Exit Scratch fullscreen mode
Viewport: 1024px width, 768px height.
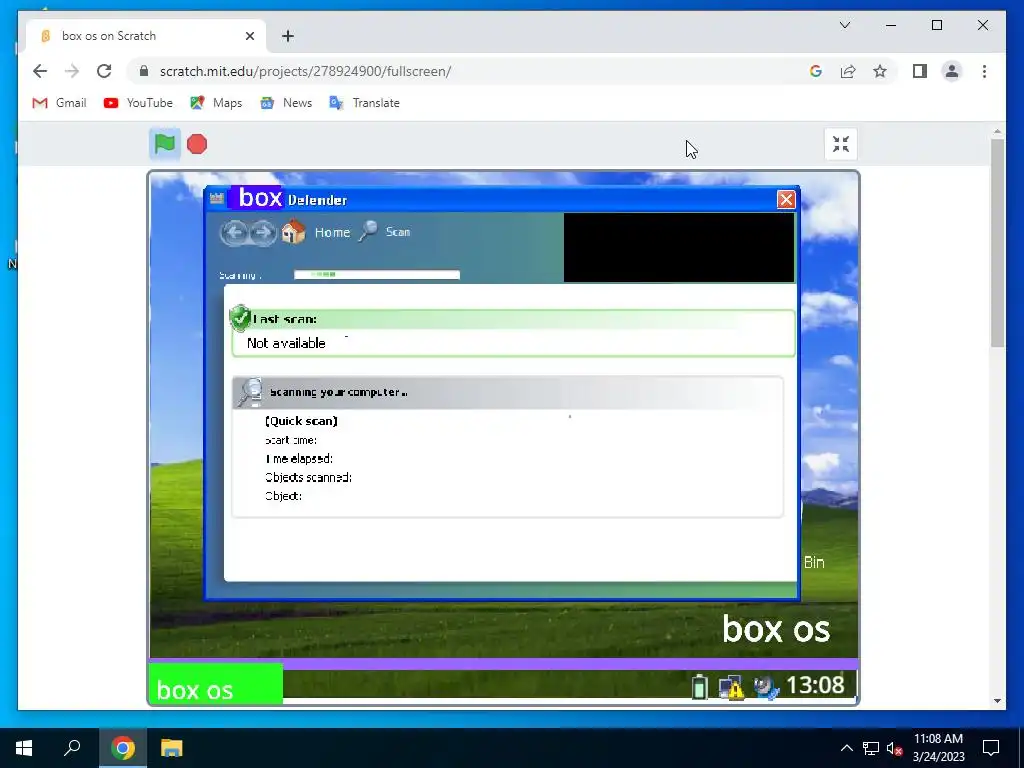coord(840,144)
